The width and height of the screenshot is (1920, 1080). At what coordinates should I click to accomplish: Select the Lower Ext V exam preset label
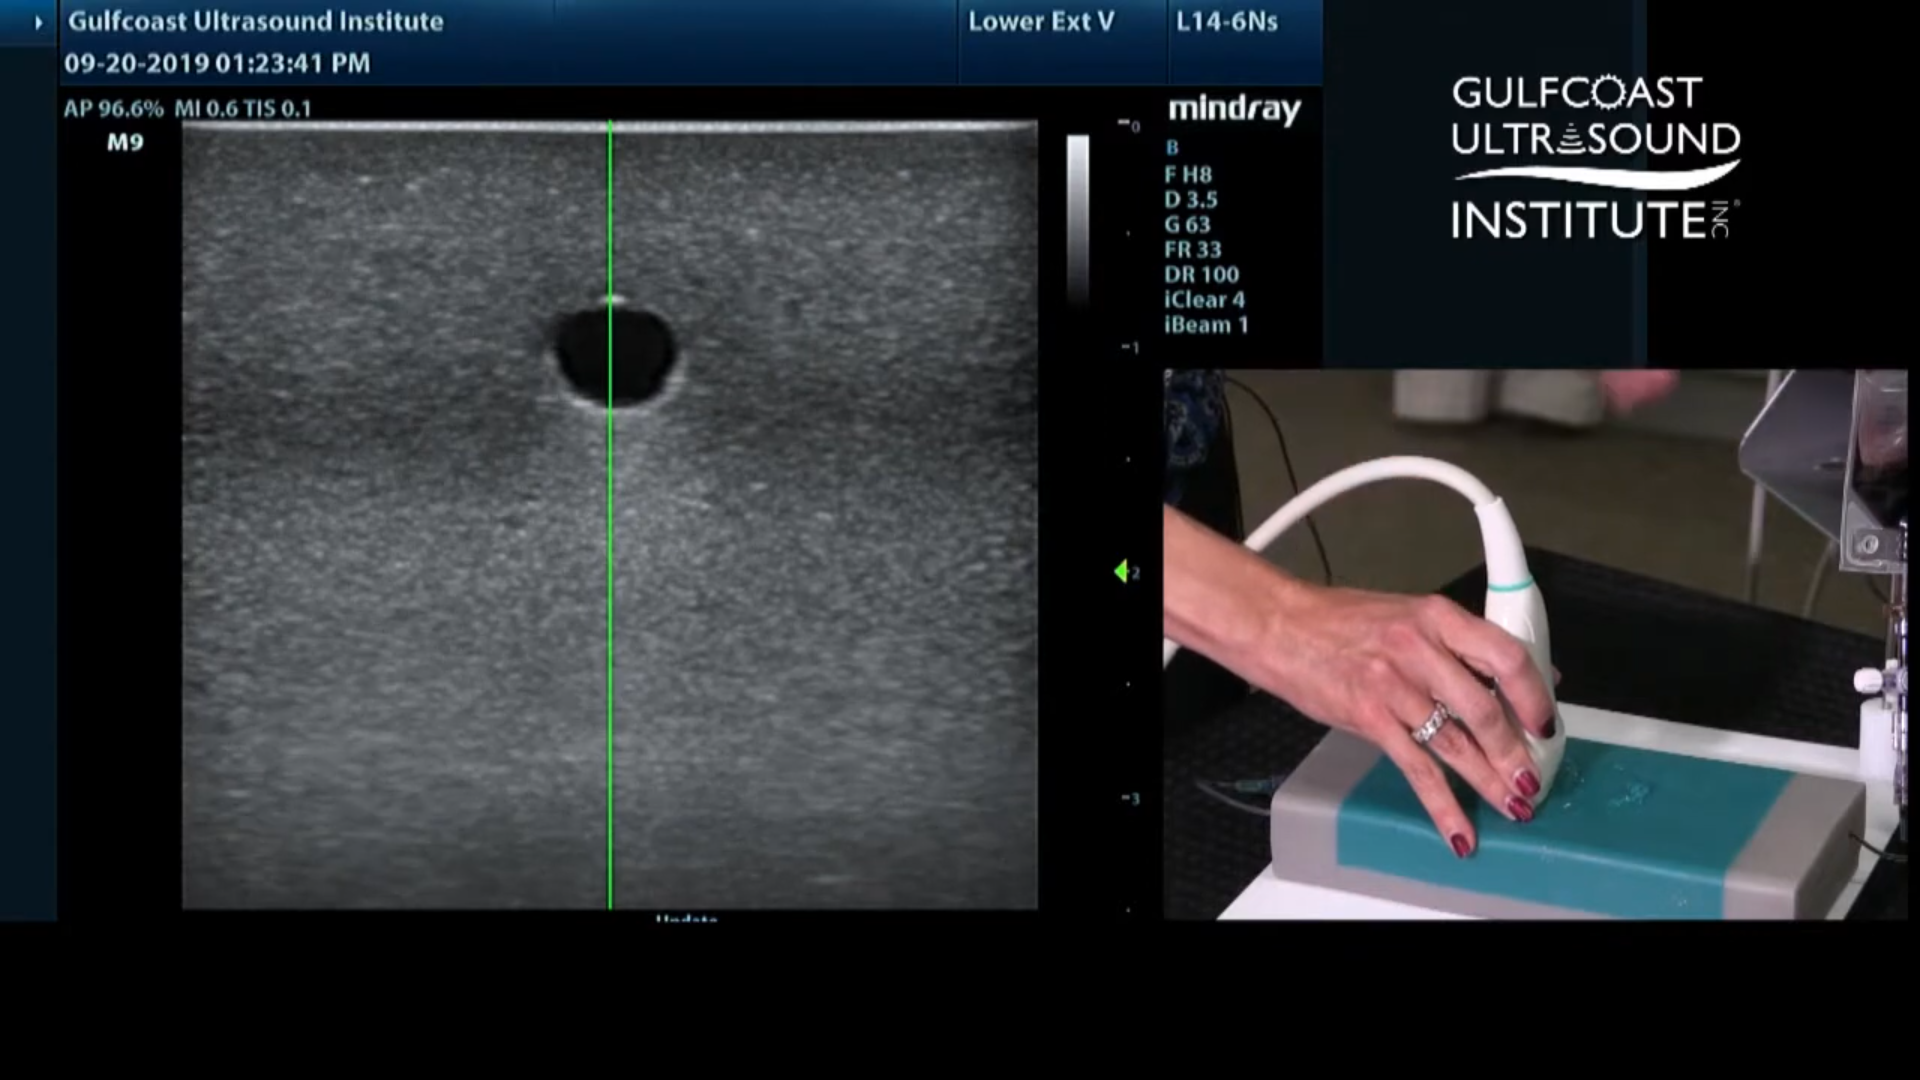point(1040,22)
